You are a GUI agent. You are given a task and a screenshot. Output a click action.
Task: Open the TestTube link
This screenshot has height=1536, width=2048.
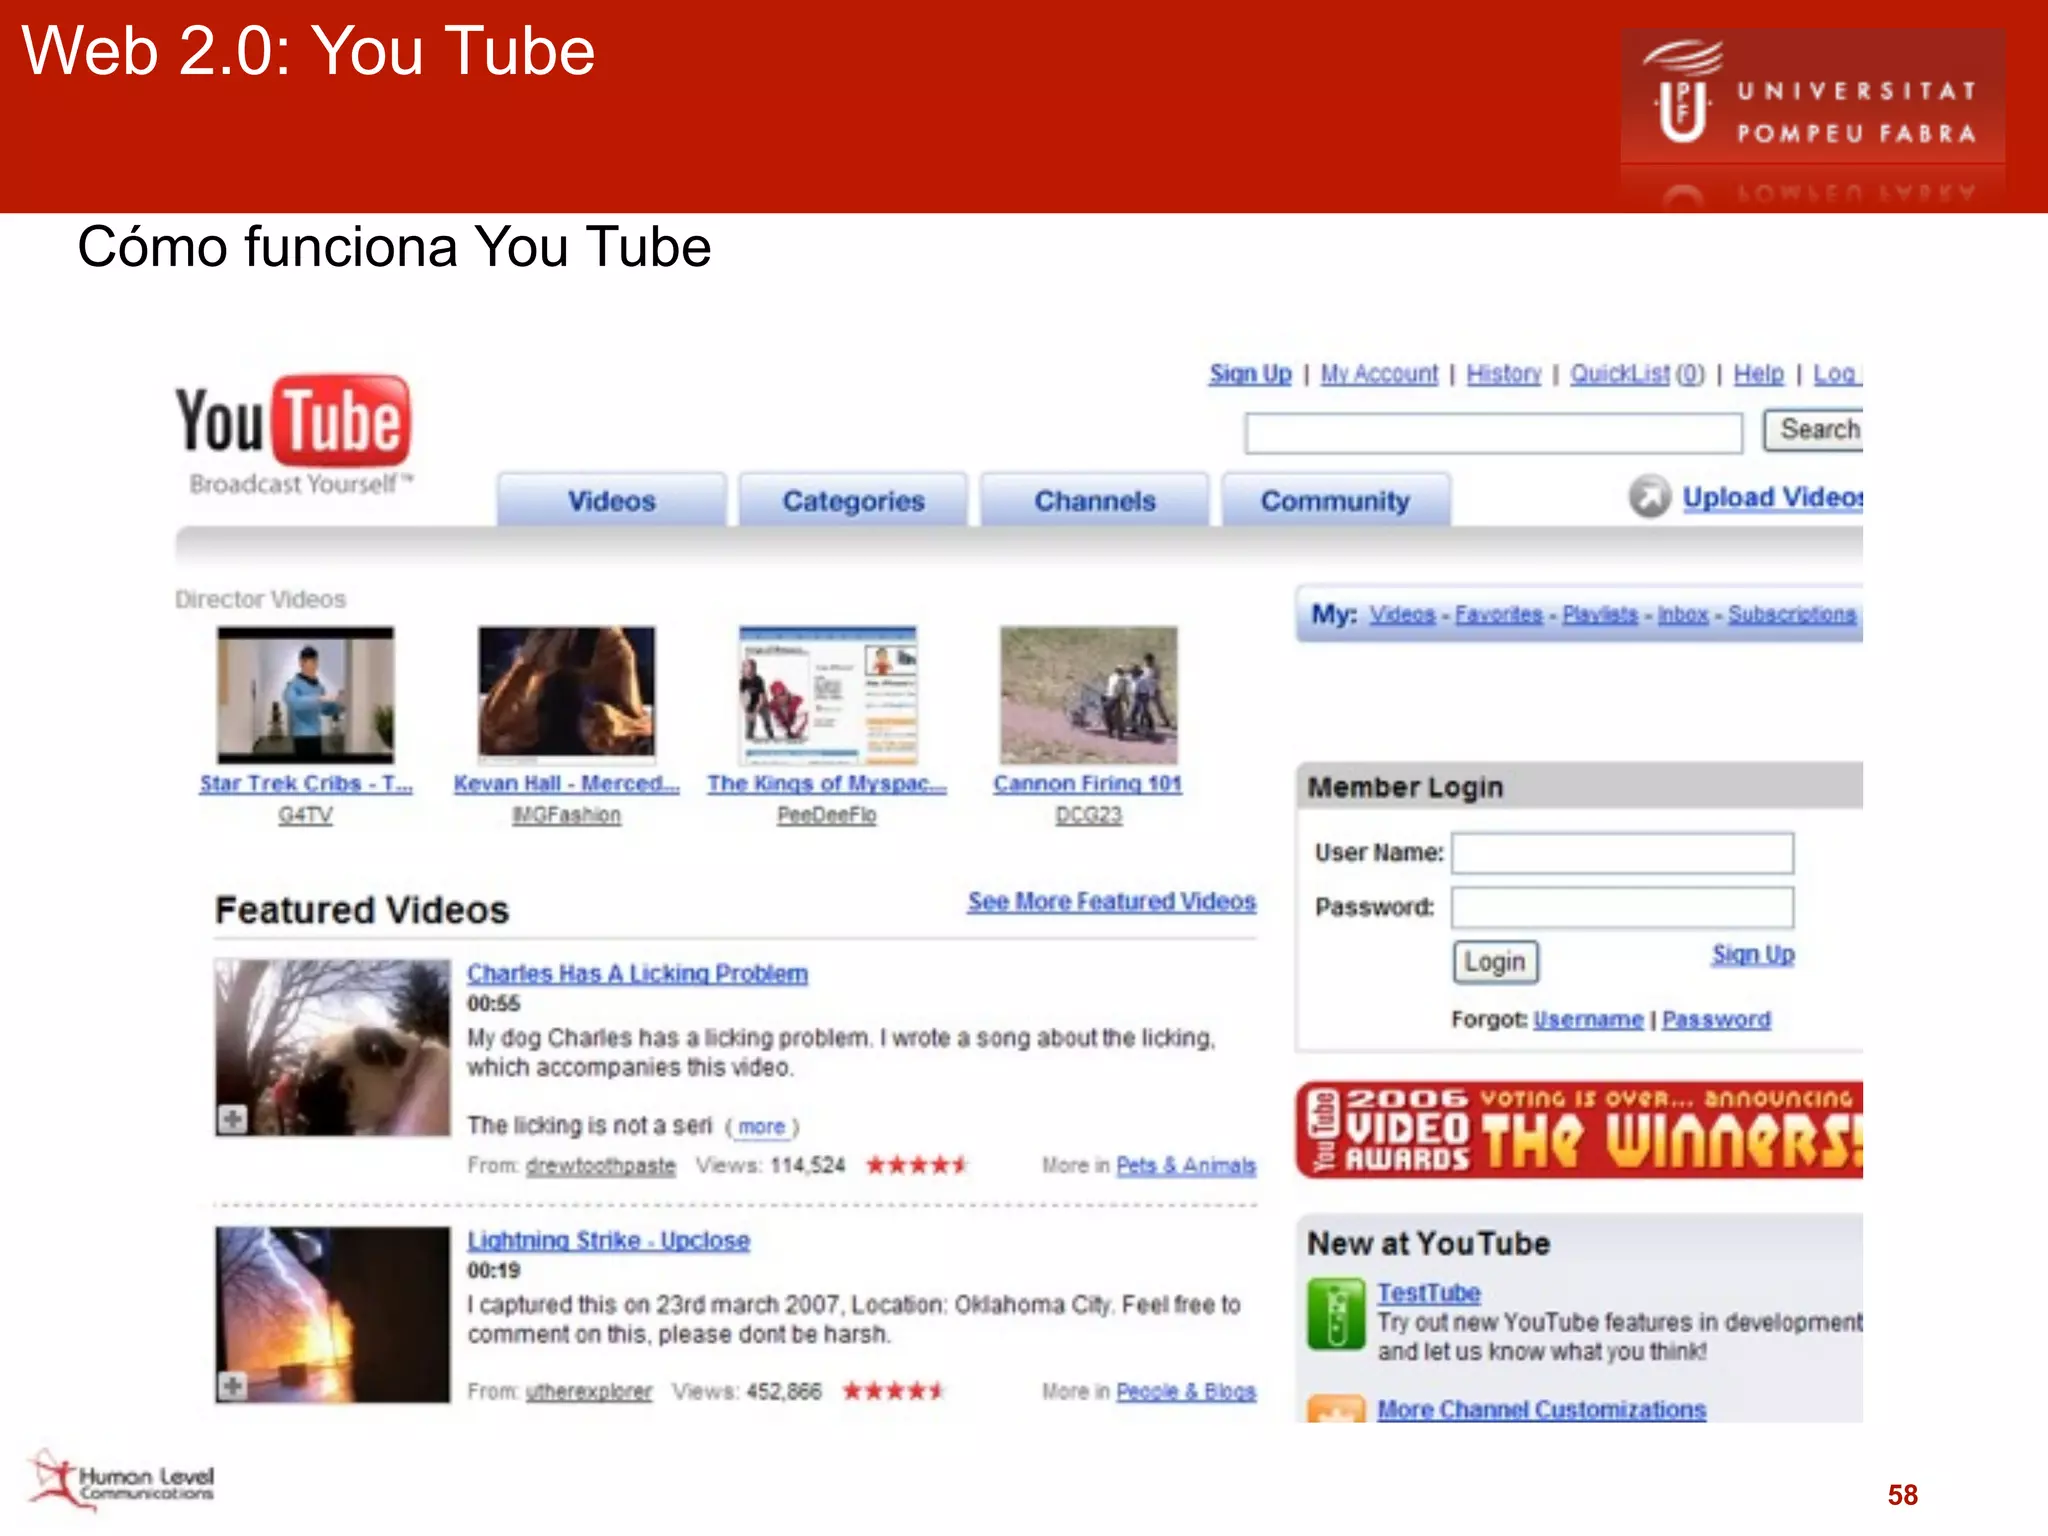click(1429, 1293)
